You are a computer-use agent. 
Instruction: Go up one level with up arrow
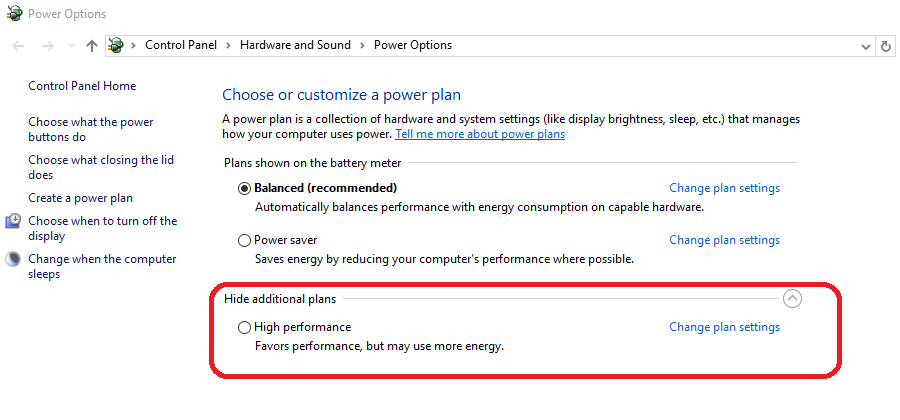click(x=91, y=46)
